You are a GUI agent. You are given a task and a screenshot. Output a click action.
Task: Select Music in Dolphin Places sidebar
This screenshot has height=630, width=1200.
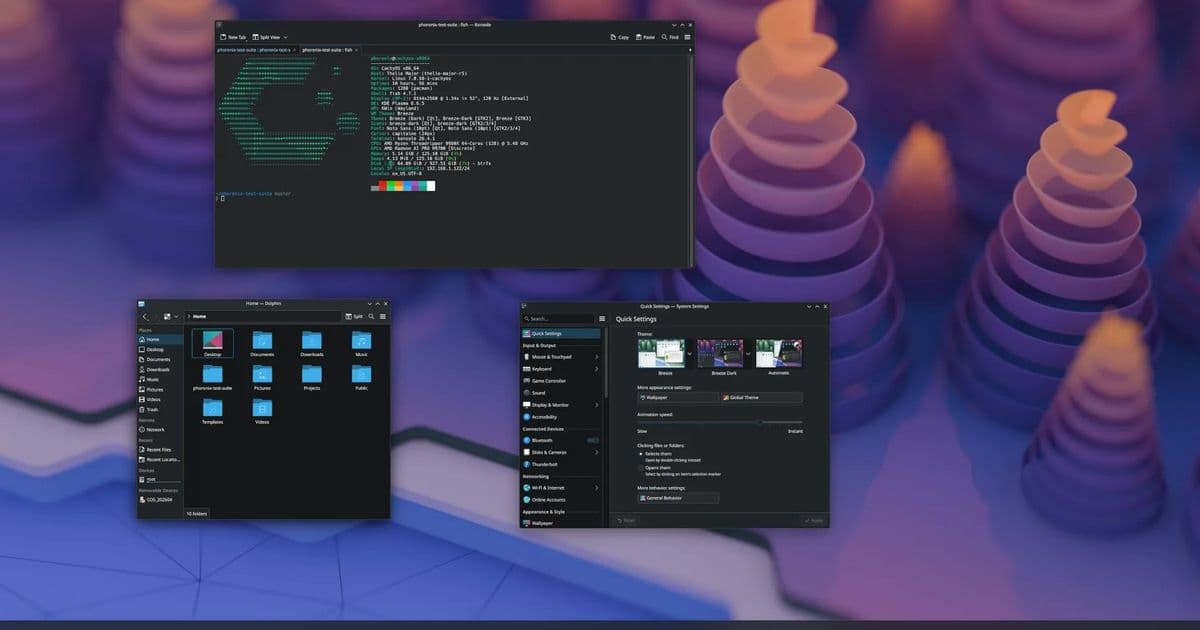tap(161, 379)
